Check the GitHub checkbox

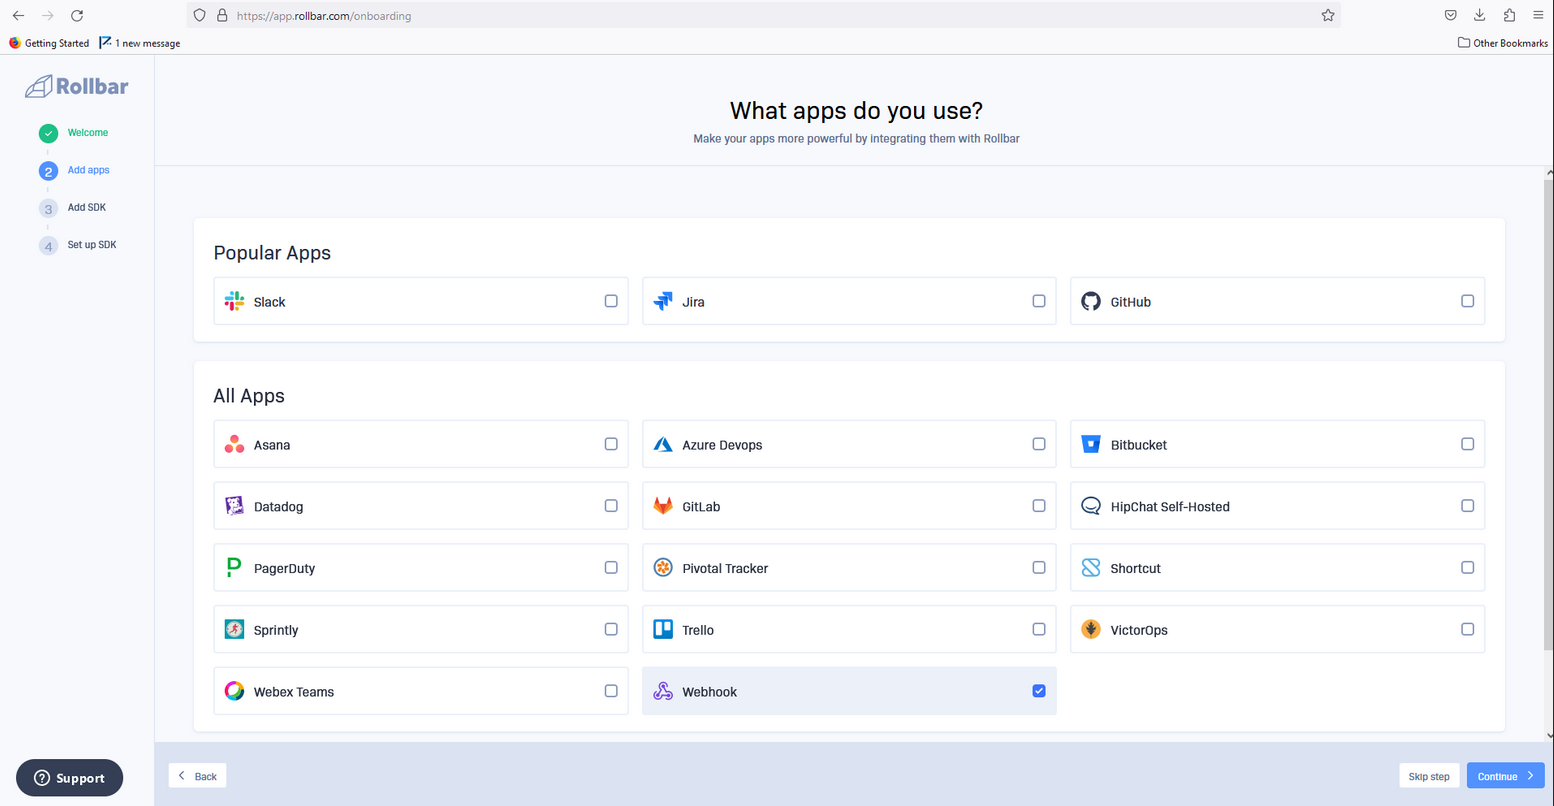point(1467,301)
